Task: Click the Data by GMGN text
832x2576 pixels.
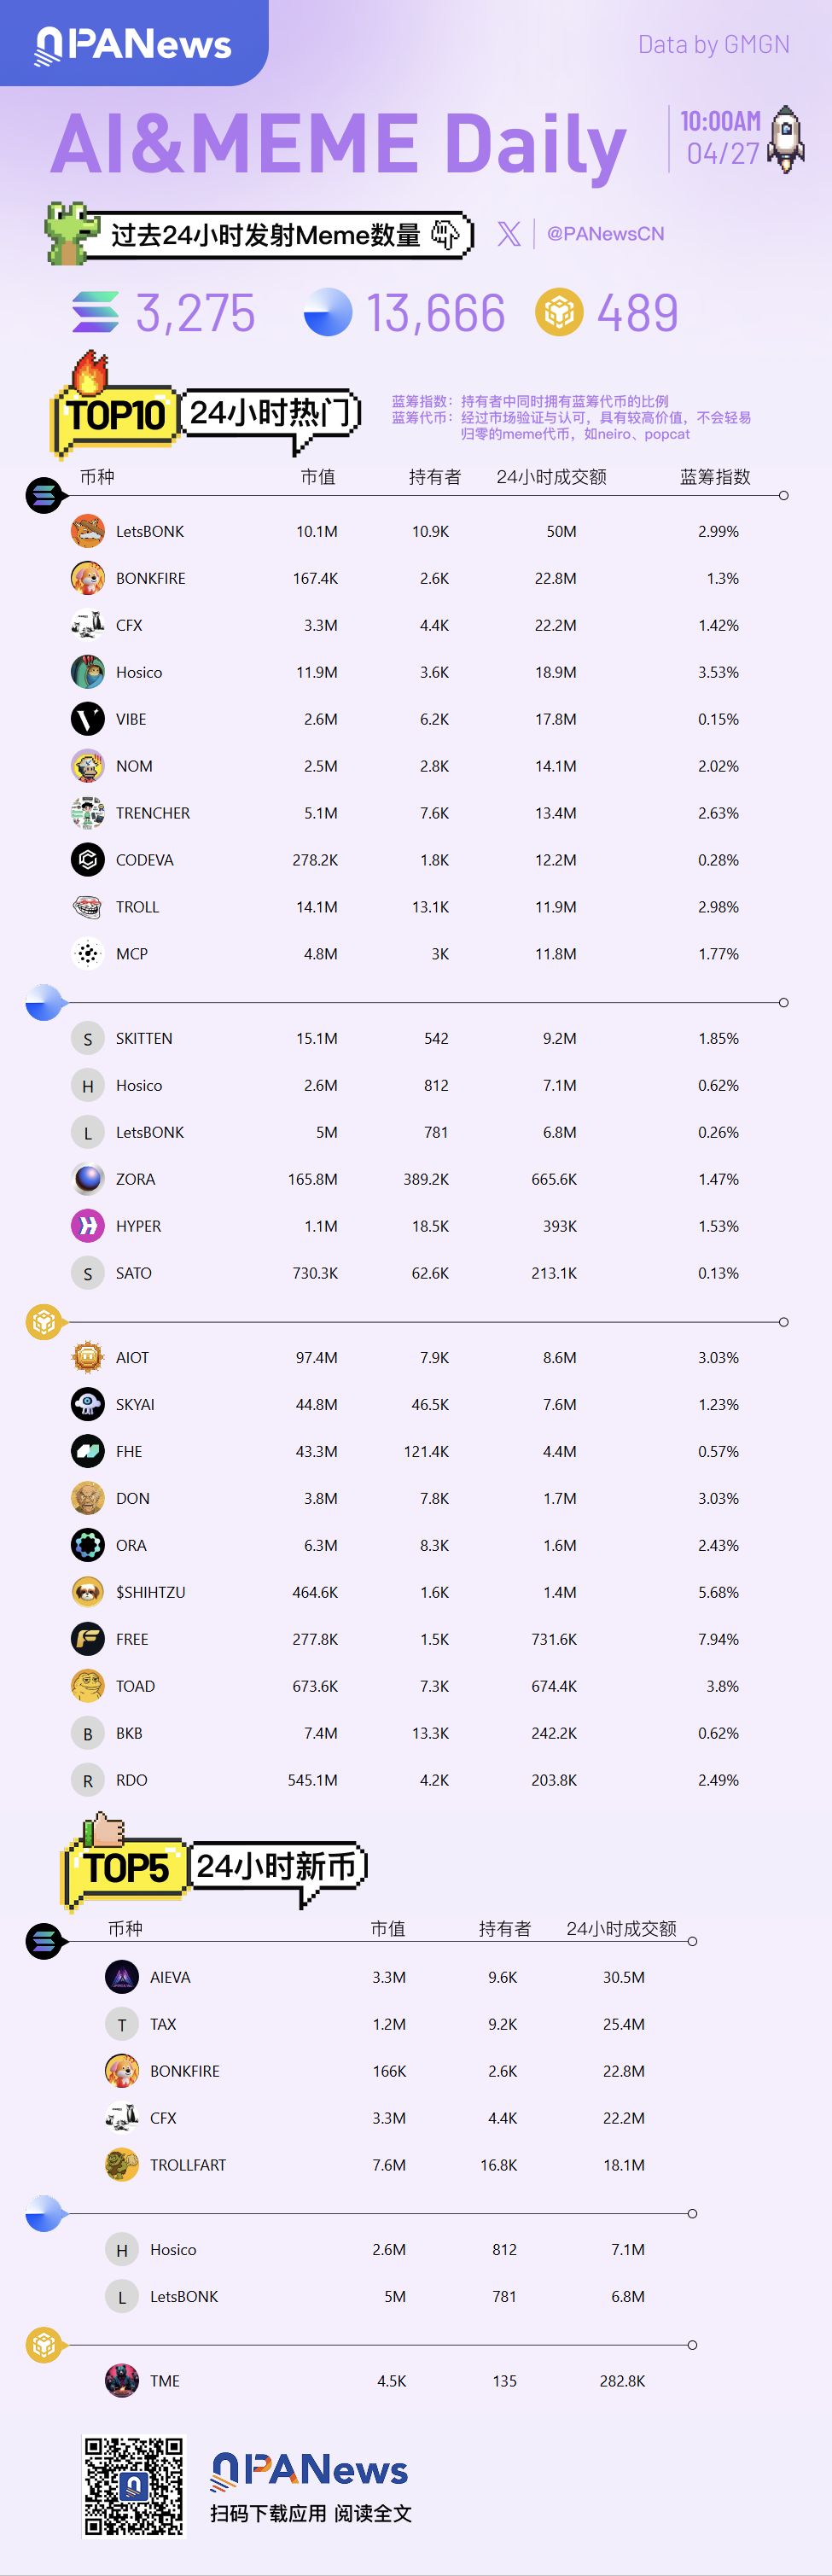Action: point(713,45)
